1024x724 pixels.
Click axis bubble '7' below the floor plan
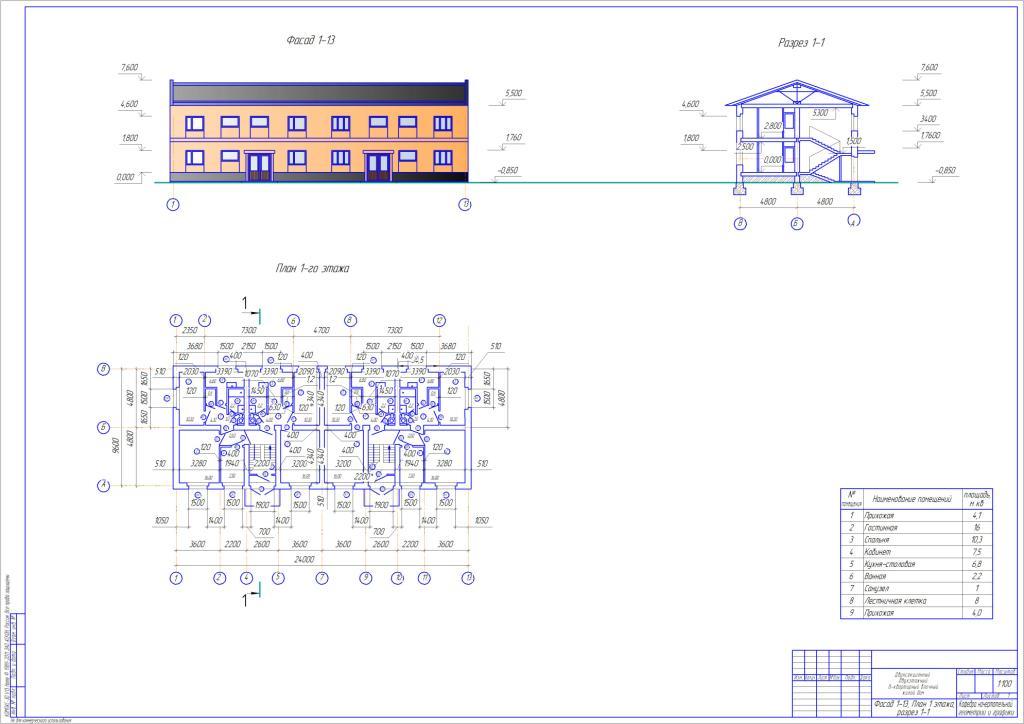pyautogui.click(x=322, y=578)
